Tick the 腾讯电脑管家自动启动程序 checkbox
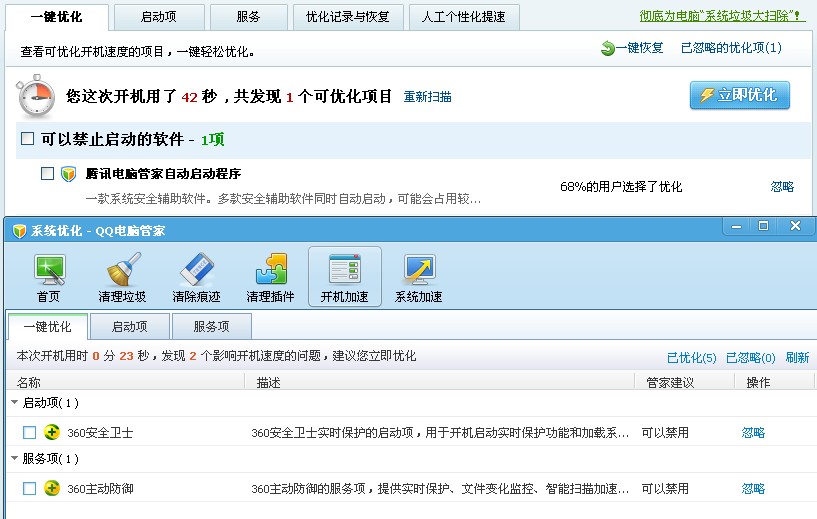The width and height of the screenshot is (817, 519). pos(47,173)
